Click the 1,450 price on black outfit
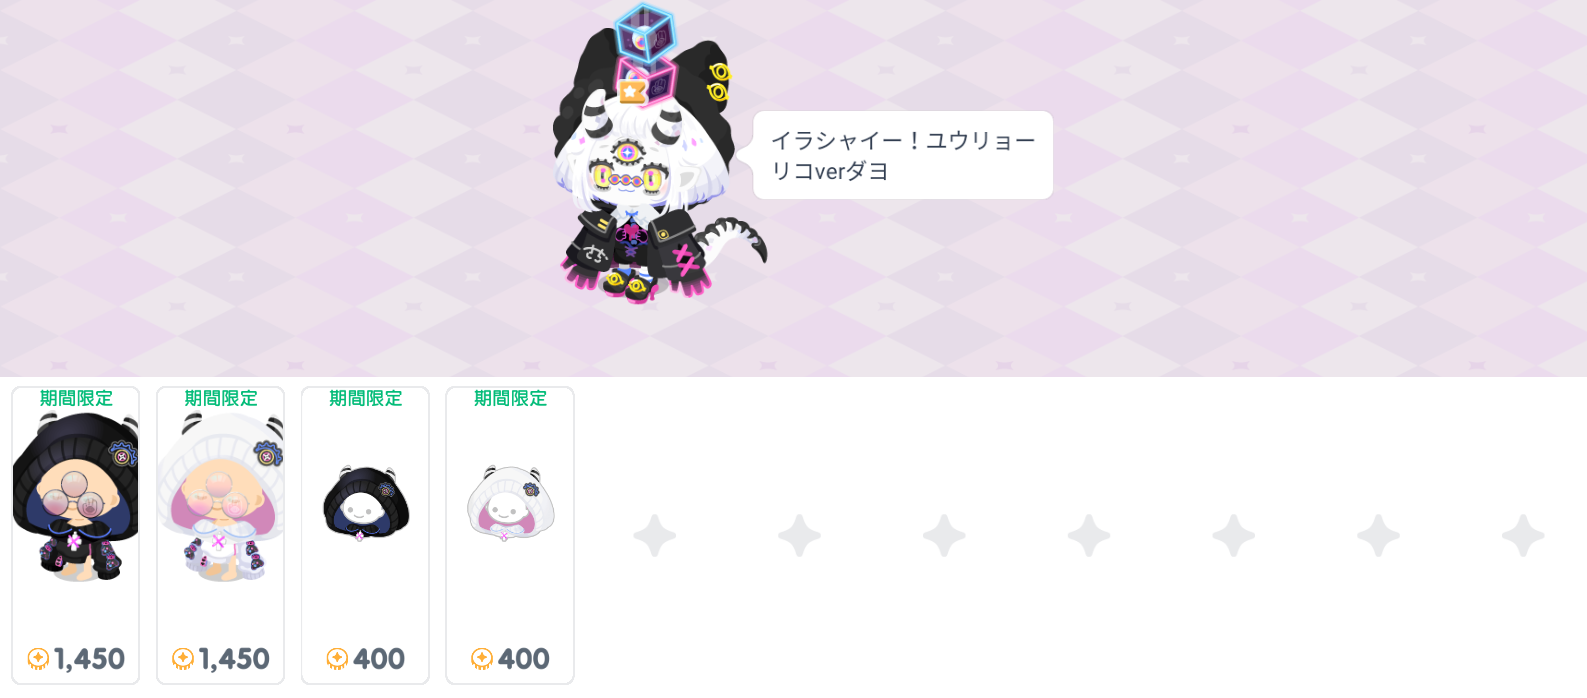Image resolution: width=1587 pixels, height=698 pixels. pos(89,659)
